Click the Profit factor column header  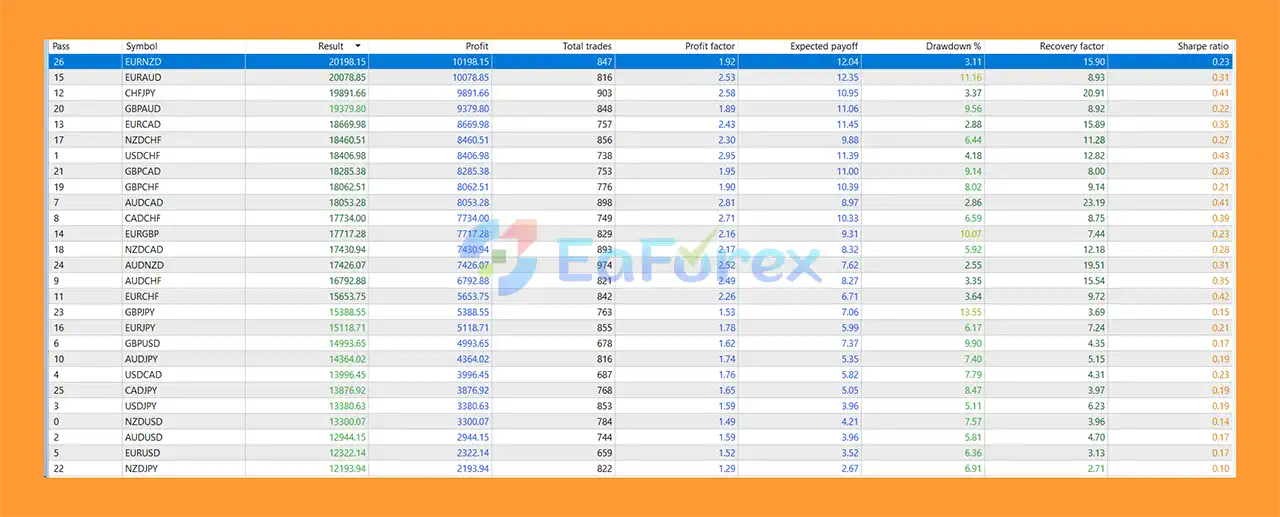tap(710, 46)
